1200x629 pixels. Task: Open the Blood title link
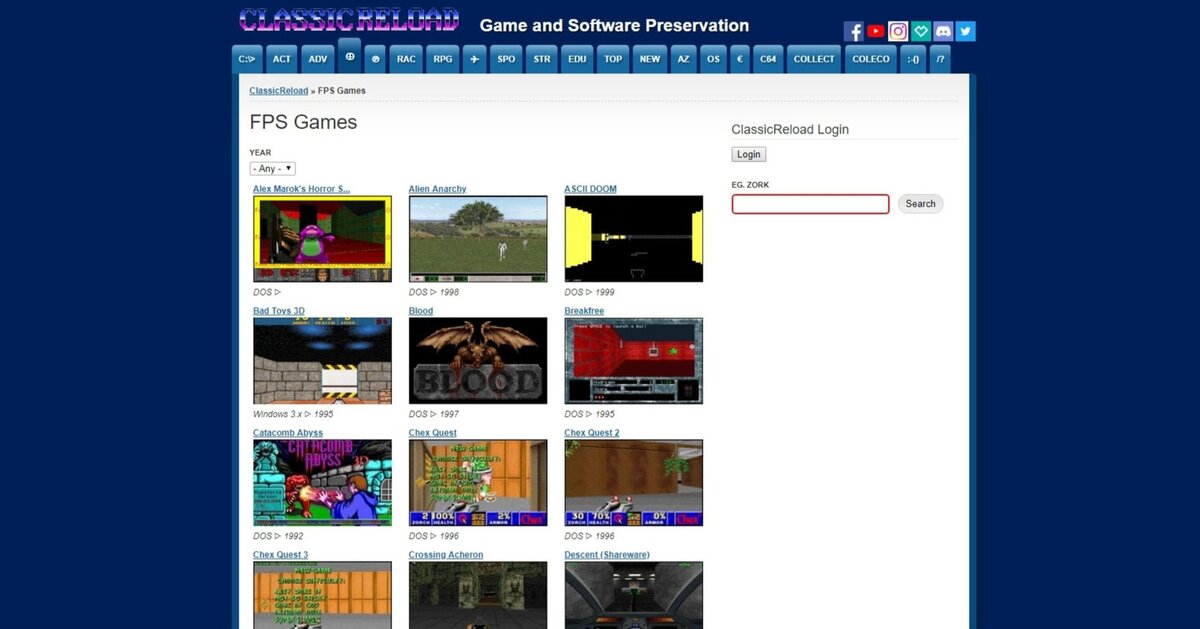421,311
